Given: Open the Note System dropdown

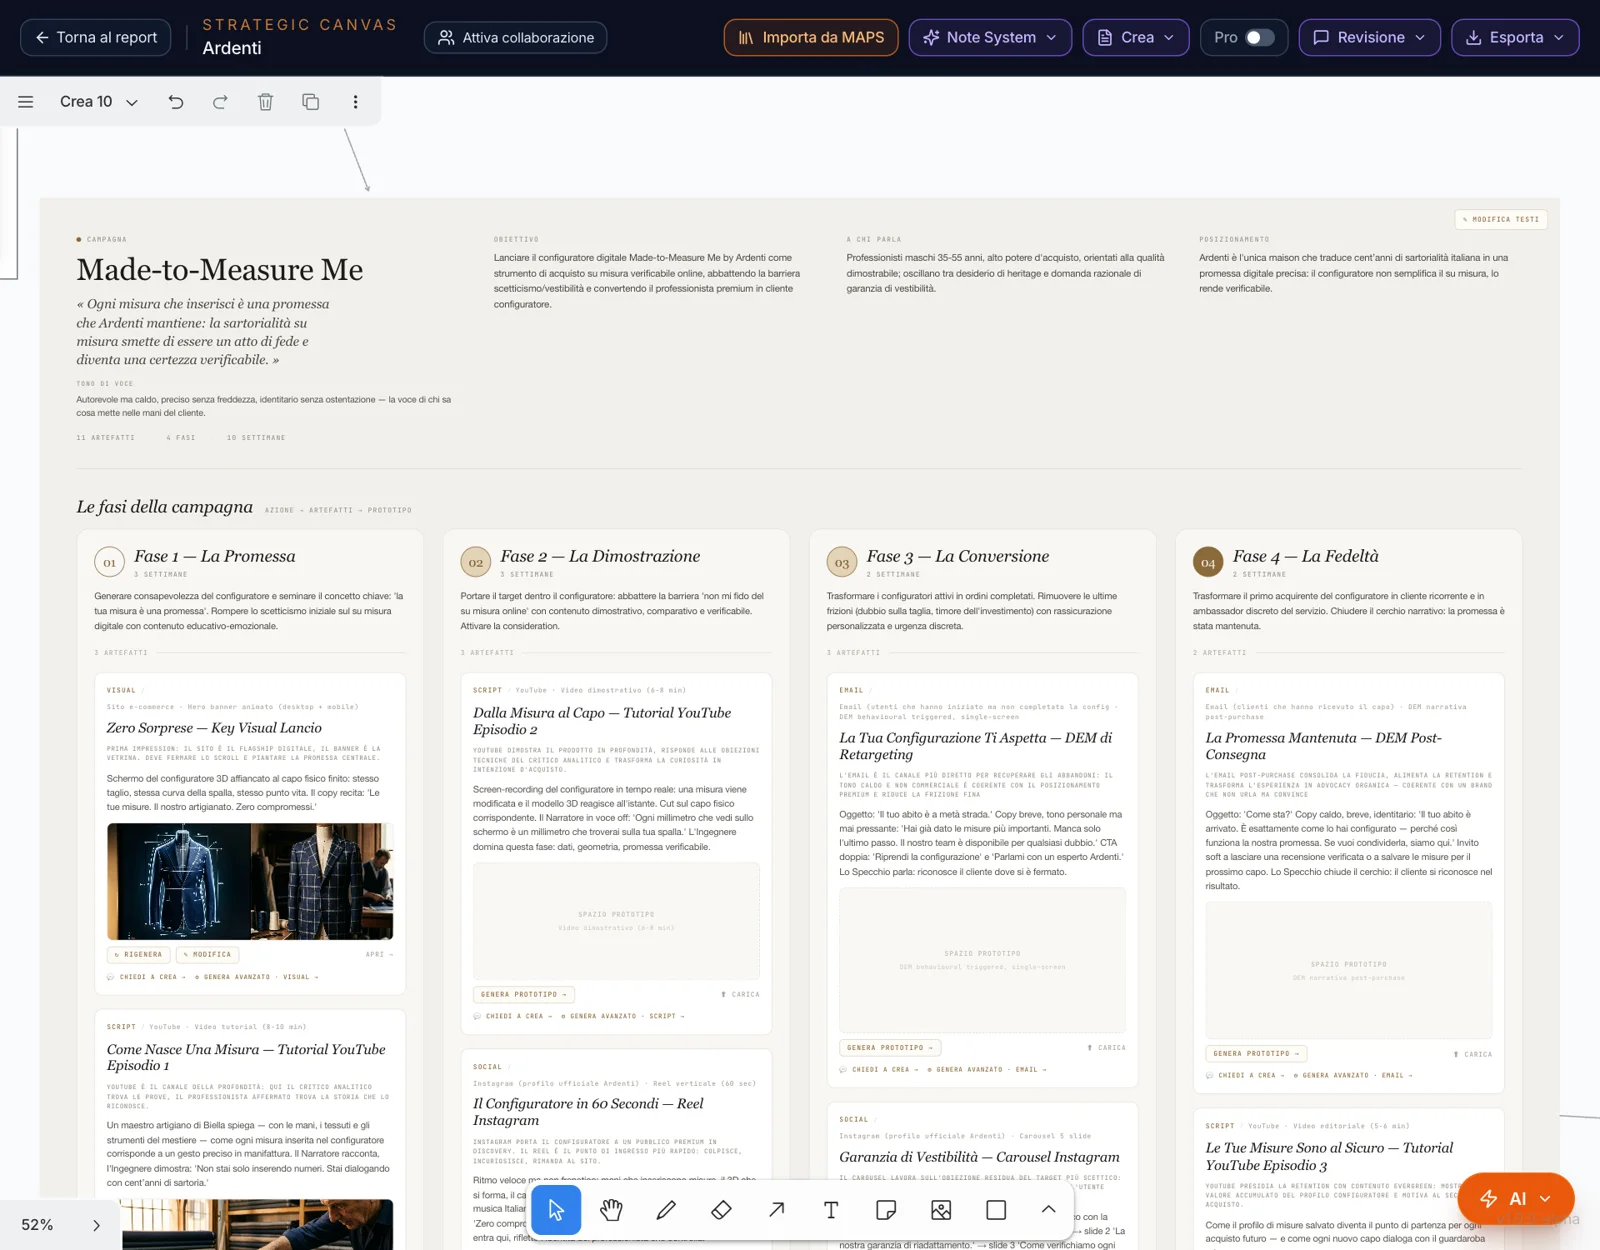Looking at the screenshot, I should pyautogui.click(x=990, y=38).
